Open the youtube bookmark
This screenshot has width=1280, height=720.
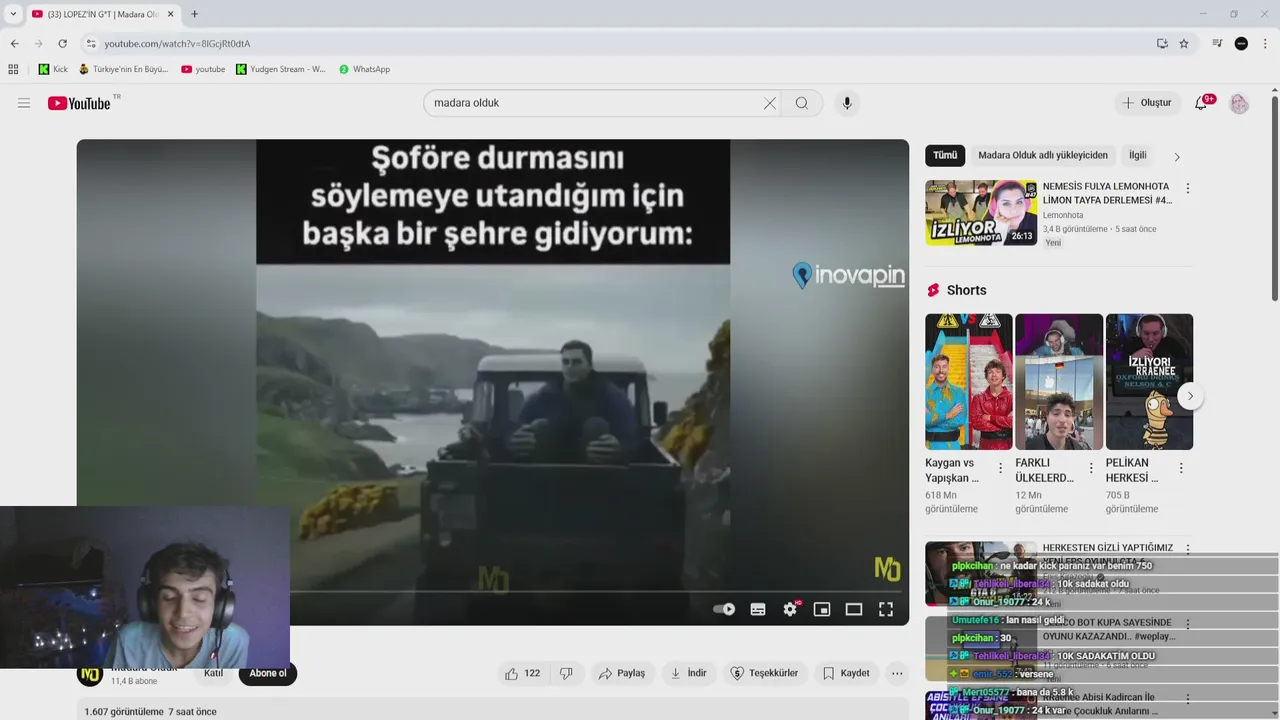pyautogui.click(x=203, y=69)
